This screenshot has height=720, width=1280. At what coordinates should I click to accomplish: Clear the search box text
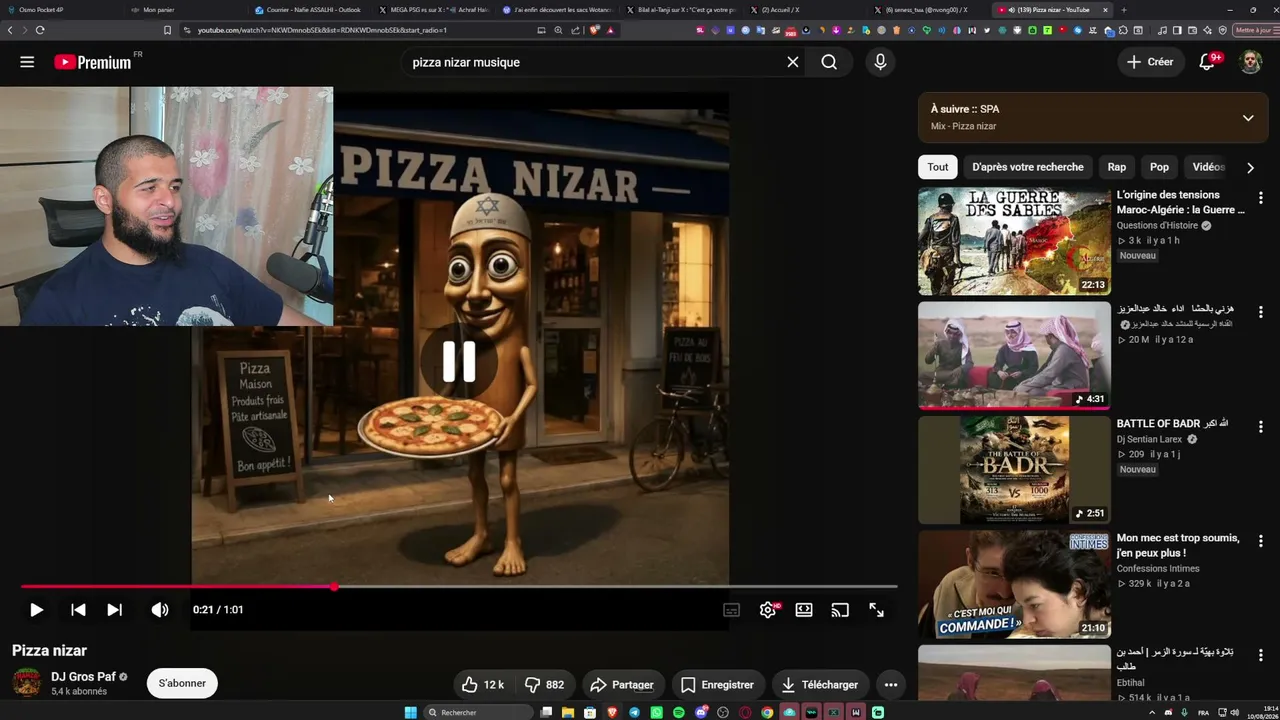[x=793, y=62]
